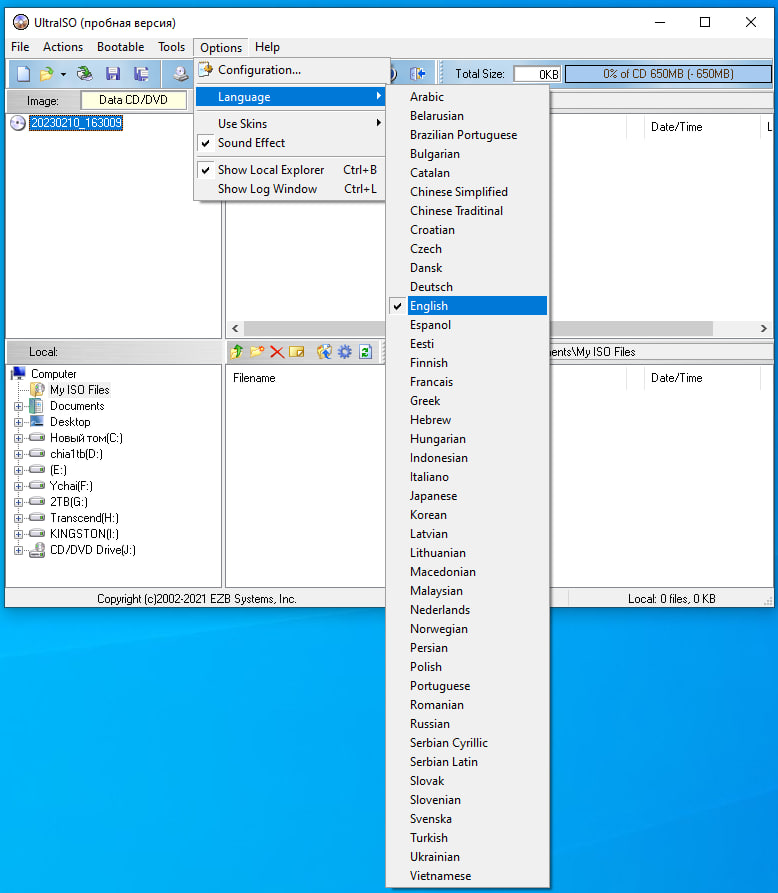Viewport: 778px width, 893px height.
Task: Select Deutsch in the language list
Action: (x=468, y=287)
